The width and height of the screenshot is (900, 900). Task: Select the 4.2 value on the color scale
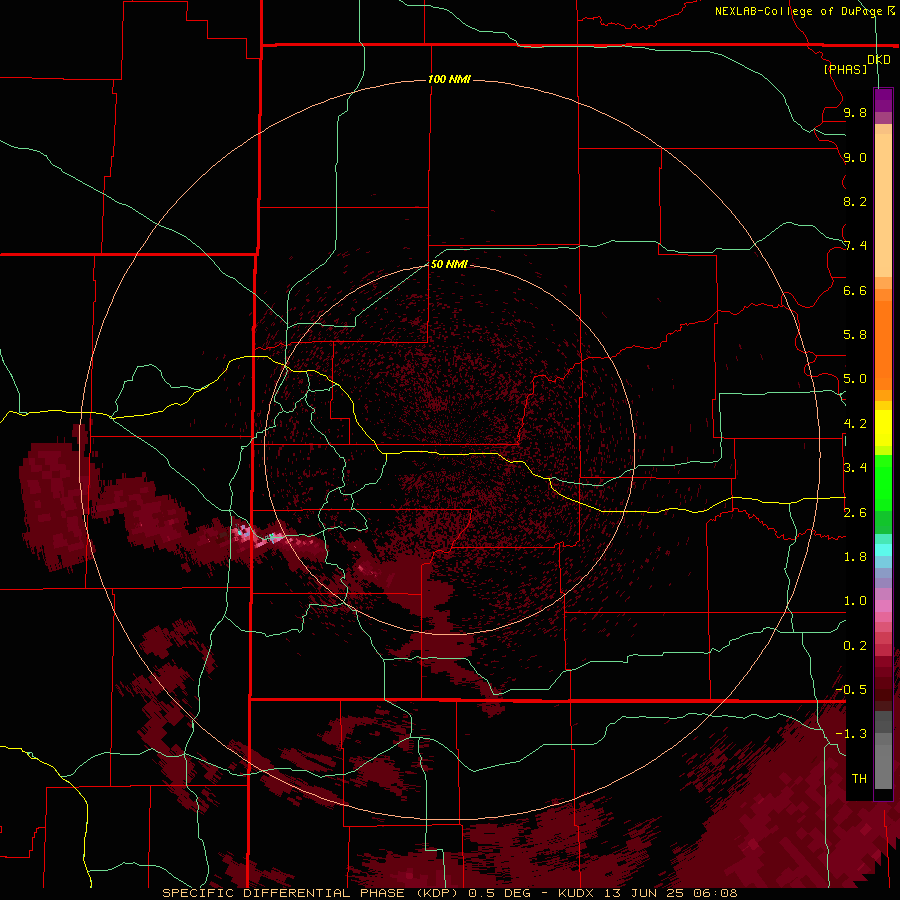tap(855, 424)
